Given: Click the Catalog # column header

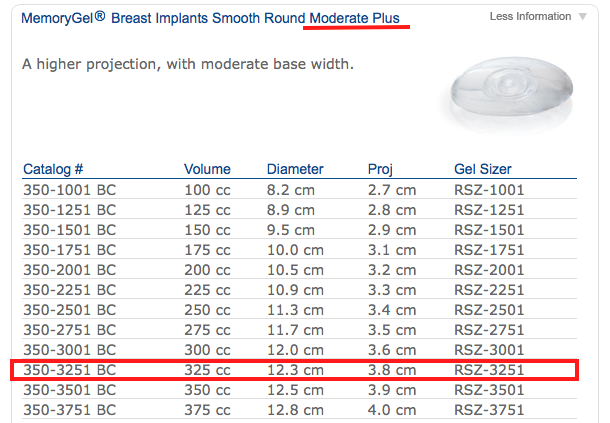Looking at the screenshot, I should pos(53,169).
